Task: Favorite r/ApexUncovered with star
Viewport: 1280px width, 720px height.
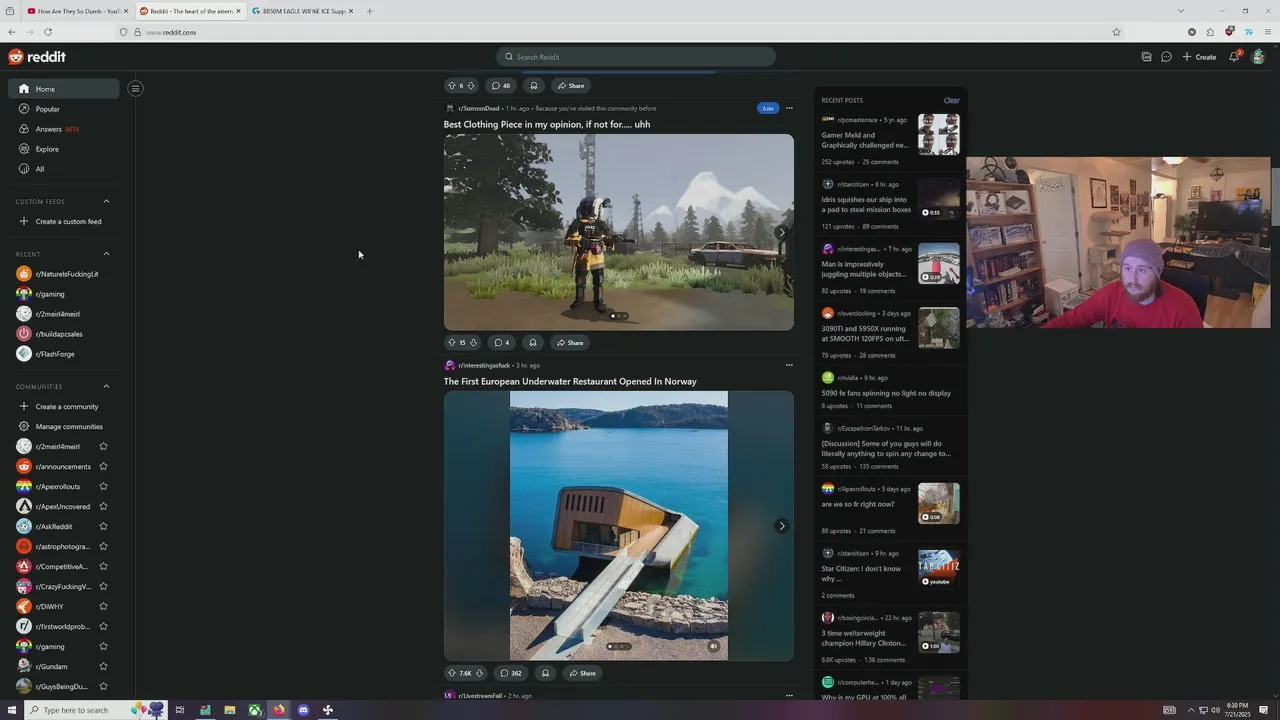Action: 103,506
